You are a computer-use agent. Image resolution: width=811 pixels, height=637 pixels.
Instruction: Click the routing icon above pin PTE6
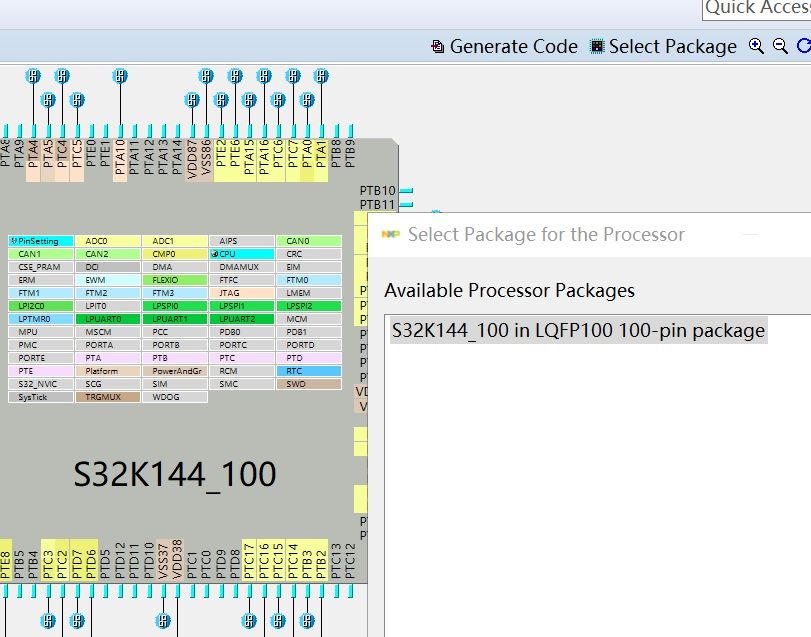[x=235, y=76]
